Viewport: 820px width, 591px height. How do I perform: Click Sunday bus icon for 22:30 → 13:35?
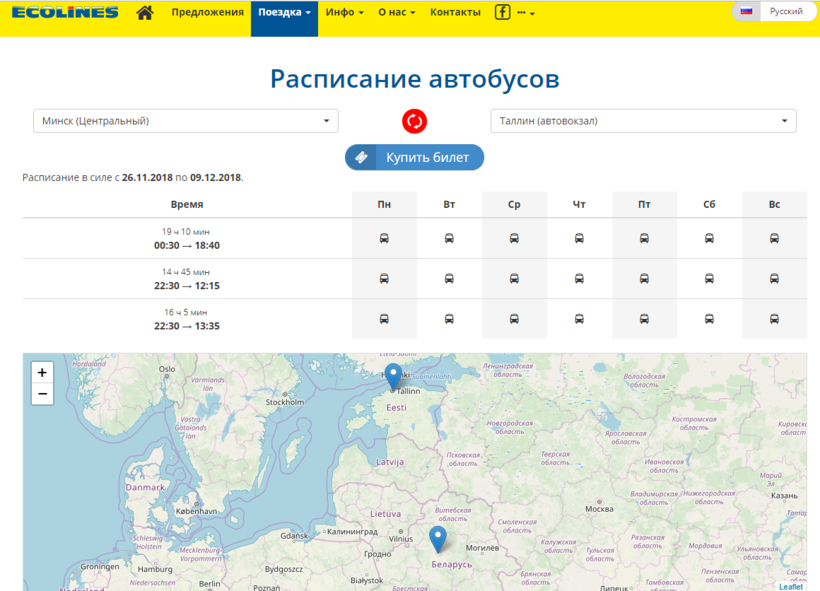point(774,319)
